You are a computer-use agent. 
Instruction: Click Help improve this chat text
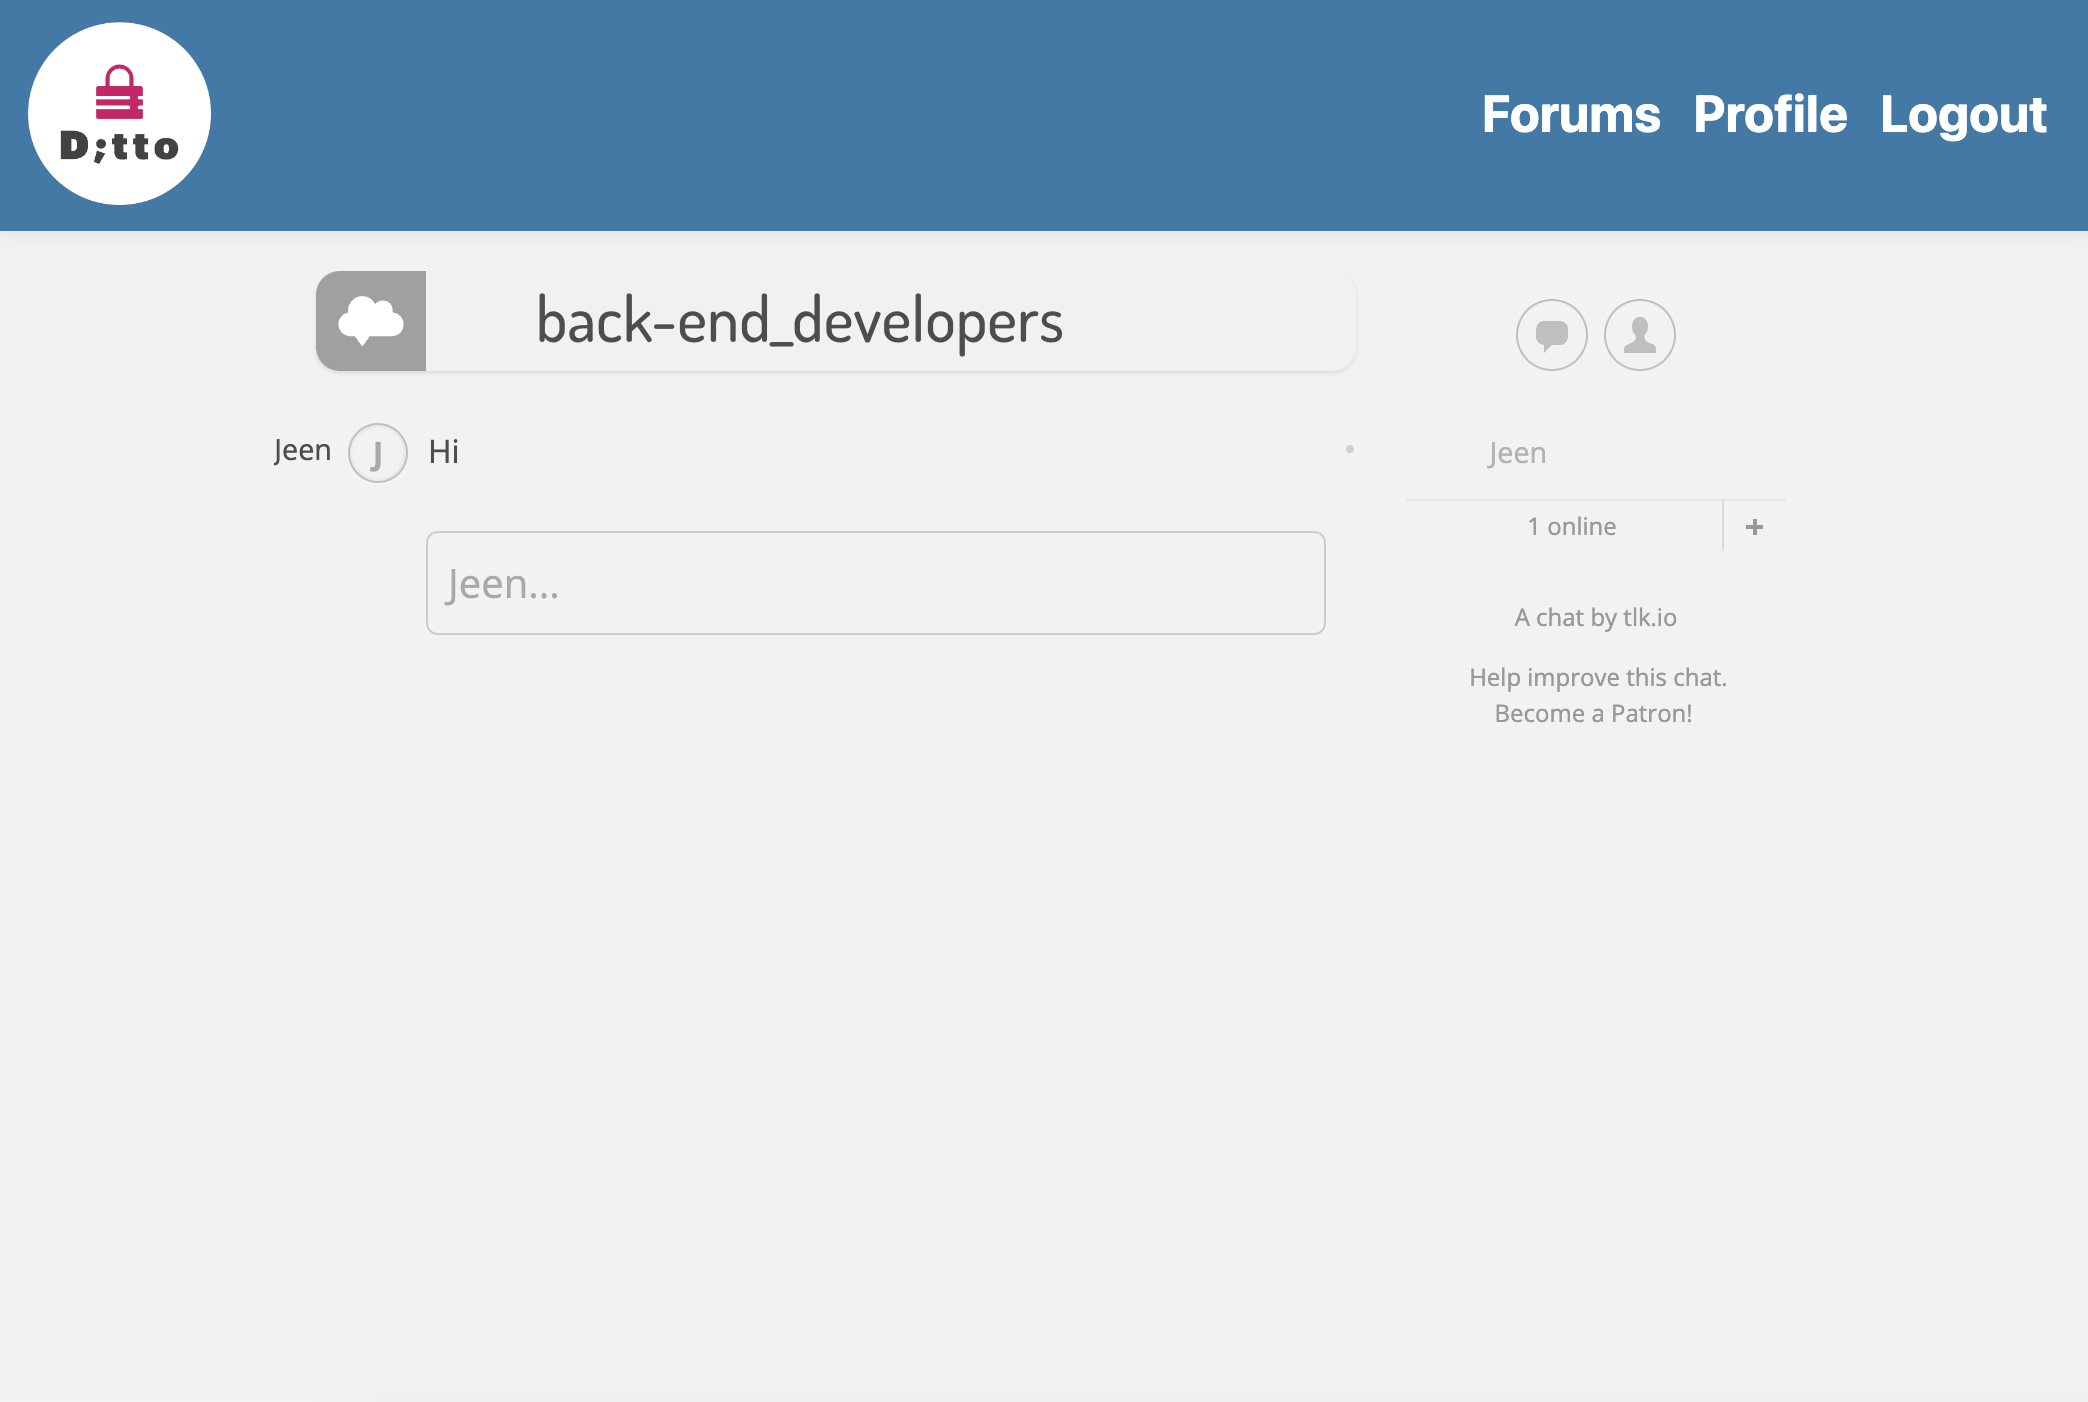1597,678
